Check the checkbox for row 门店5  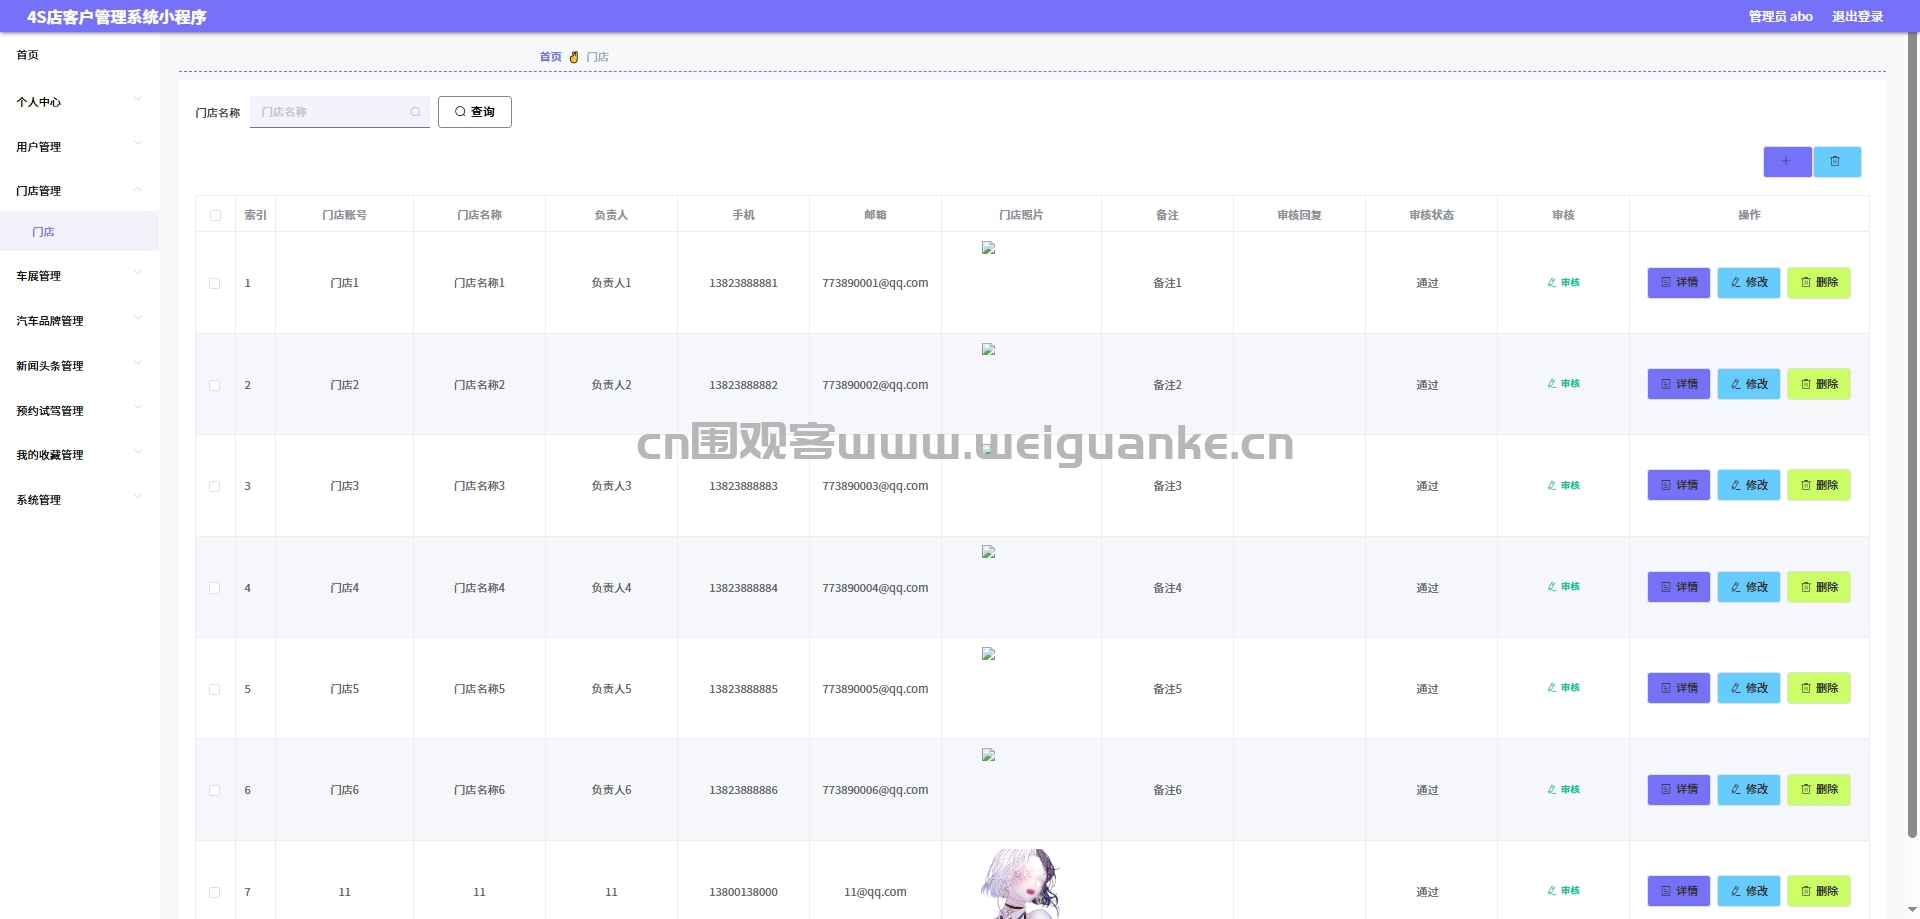215,689
